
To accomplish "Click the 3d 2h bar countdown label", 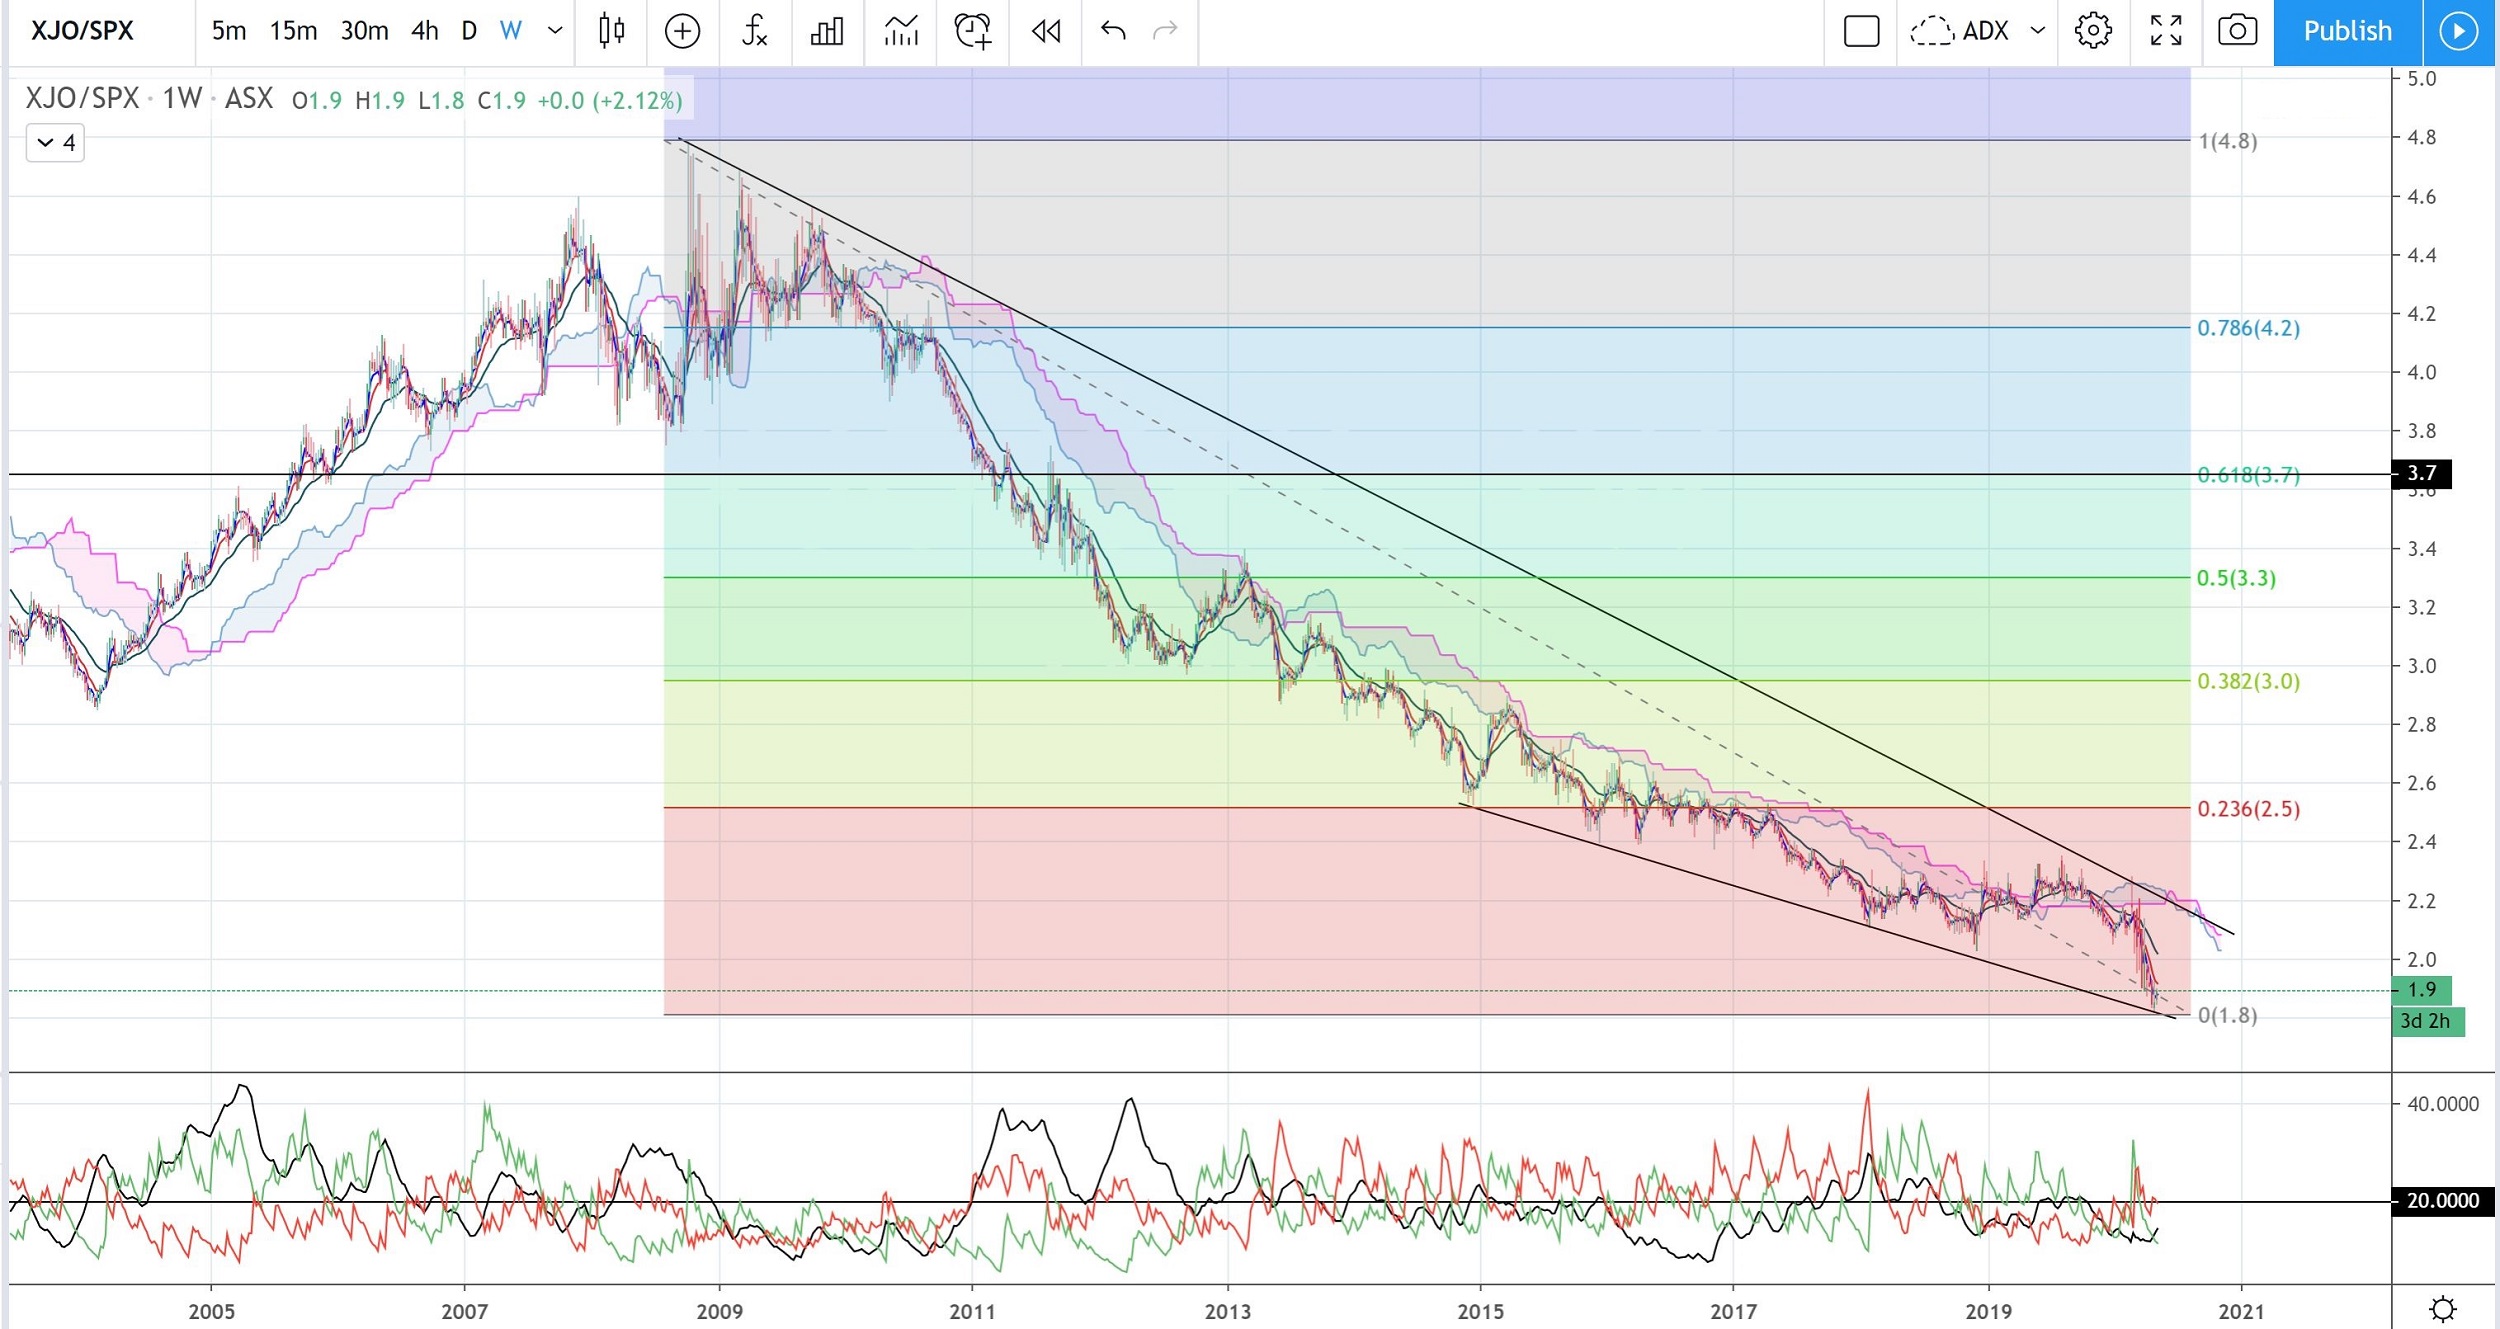I will pos(2427,1021).
